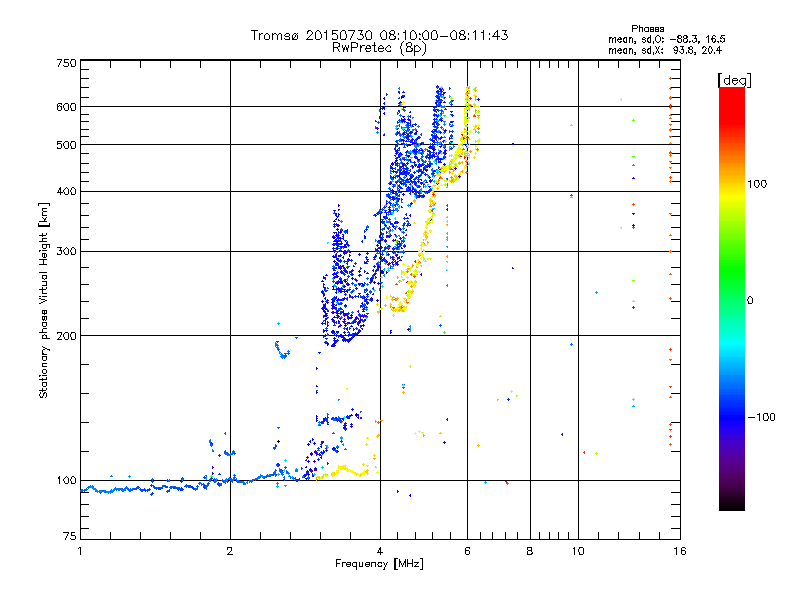Click the "Phases" heading text
Image resolution: width=800 pixels, height=600 pixels.
(x=648, y=29)
